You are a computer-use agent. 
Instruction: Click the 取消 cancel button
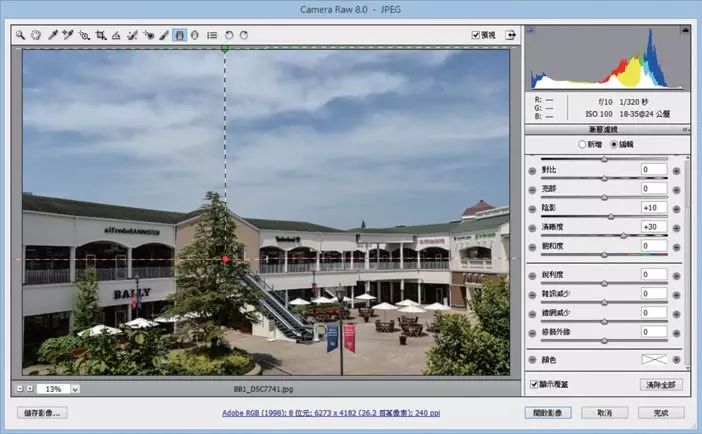coord(605,413)
